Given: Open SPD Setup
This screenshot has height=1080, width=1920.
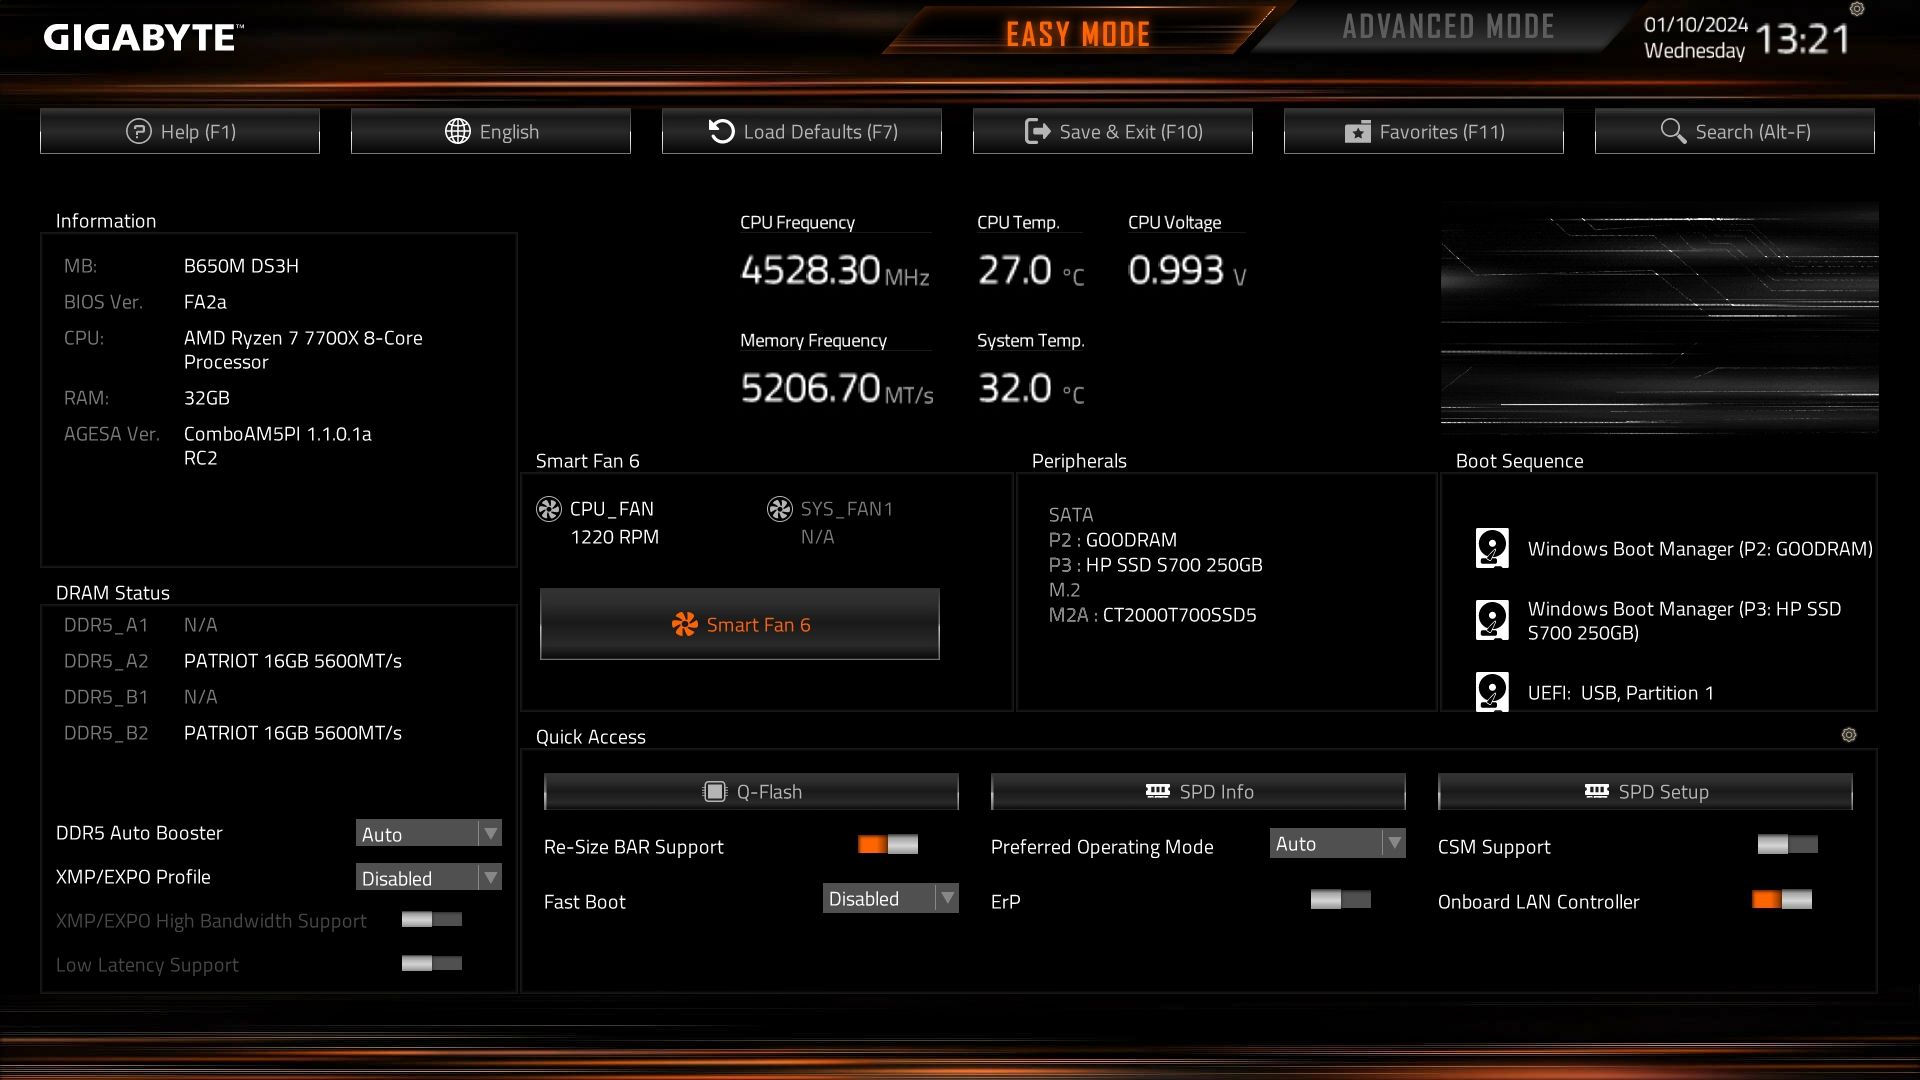Looking at the screenshot, I should [1645, 792].
